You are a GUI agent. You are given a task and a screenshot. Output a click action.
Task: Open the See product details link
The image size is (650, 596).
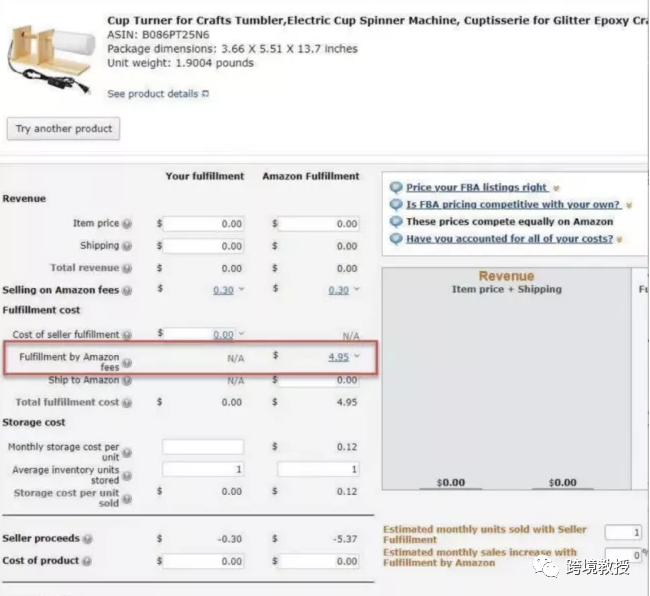coord(153,94)
